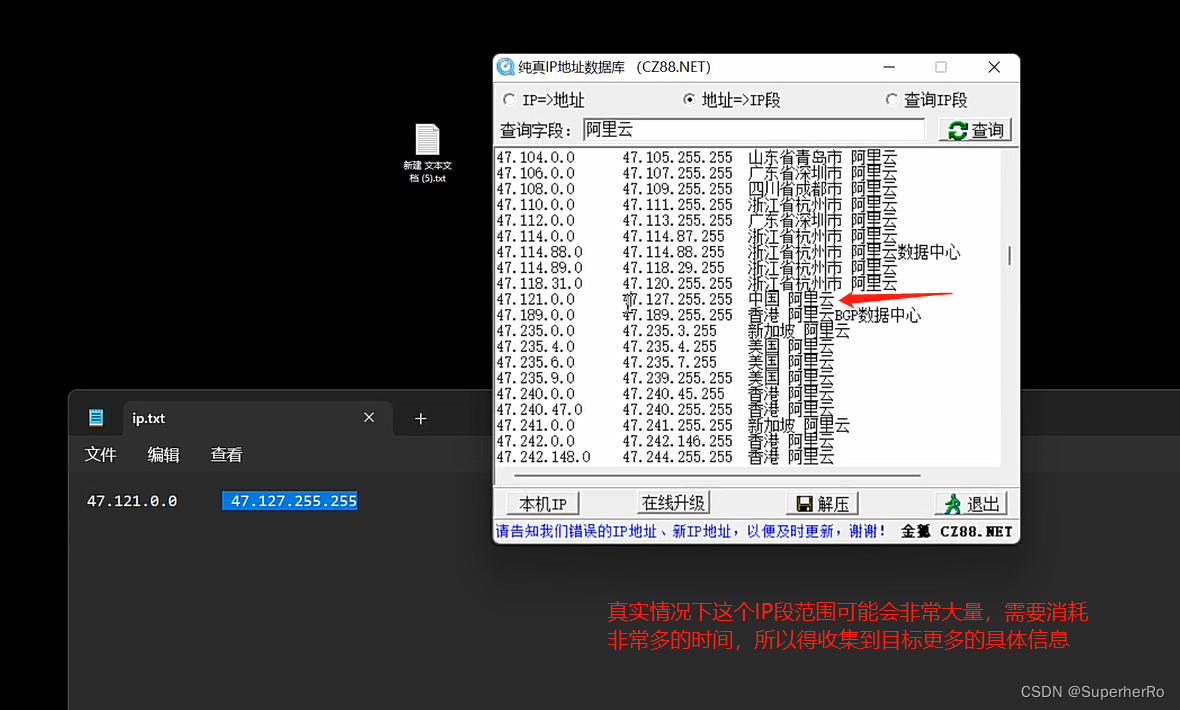Click the Notepad document icon beside ip.txt tab

click(96, 417)
